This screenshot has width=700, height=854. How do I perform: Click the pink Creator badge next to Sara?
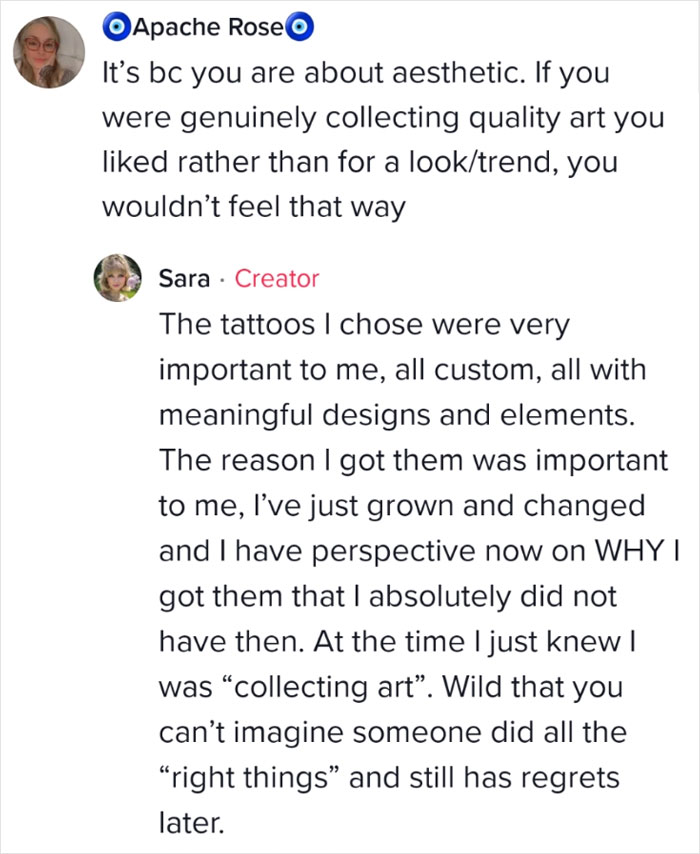277,279
